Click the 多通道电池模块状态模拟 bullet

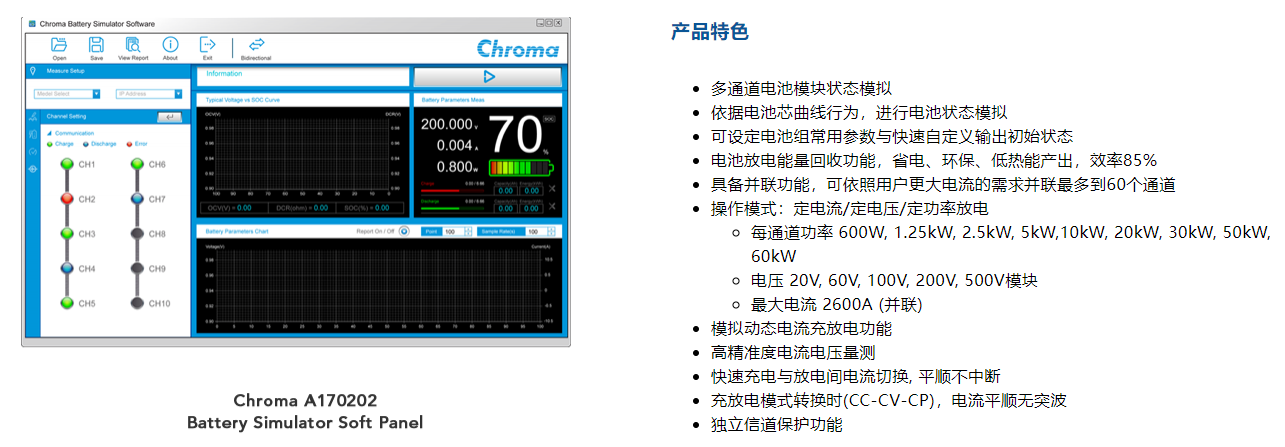pos(801,88)
